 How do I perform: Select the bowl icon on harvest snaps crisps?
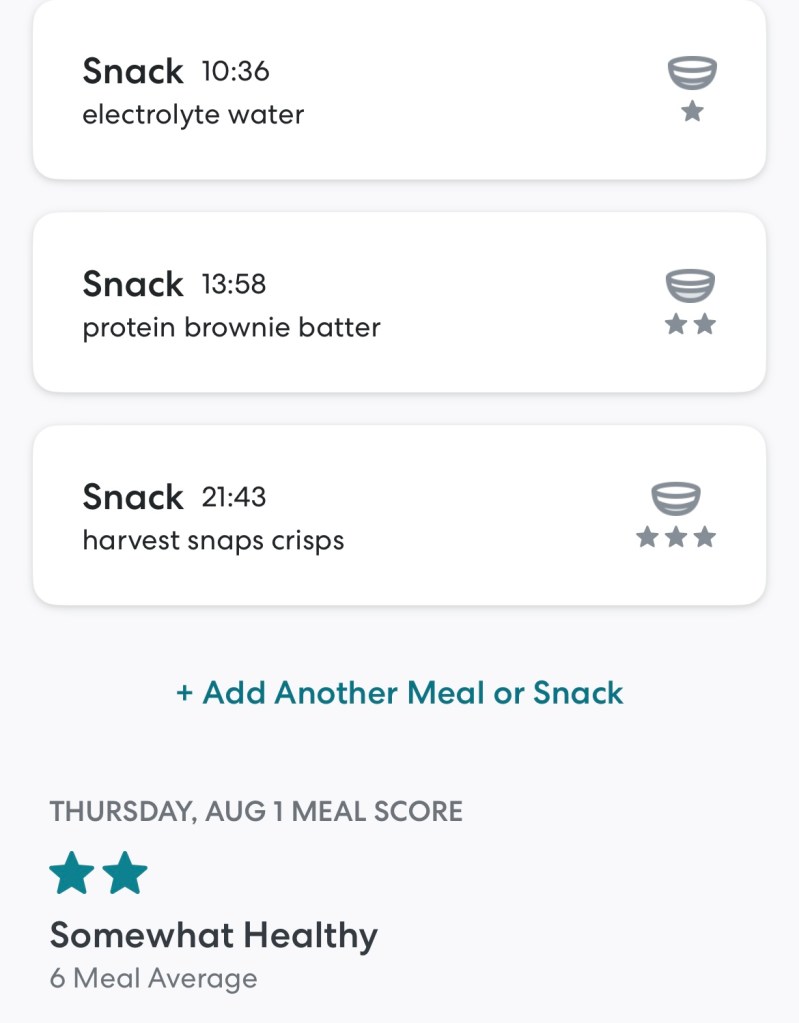pos(676,499)
